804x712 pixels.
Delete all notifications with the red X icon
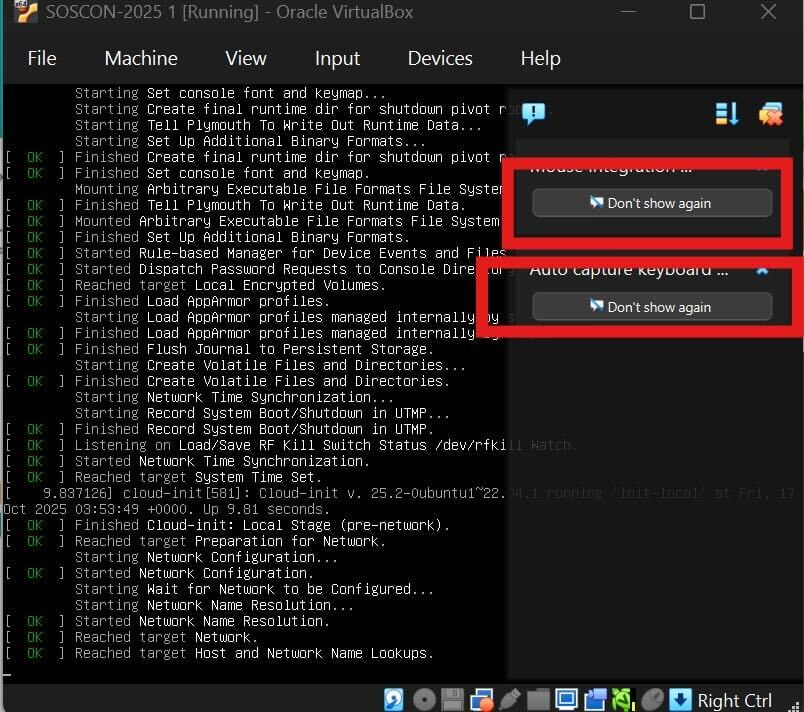pyautogui.click(x=770, y=114)
